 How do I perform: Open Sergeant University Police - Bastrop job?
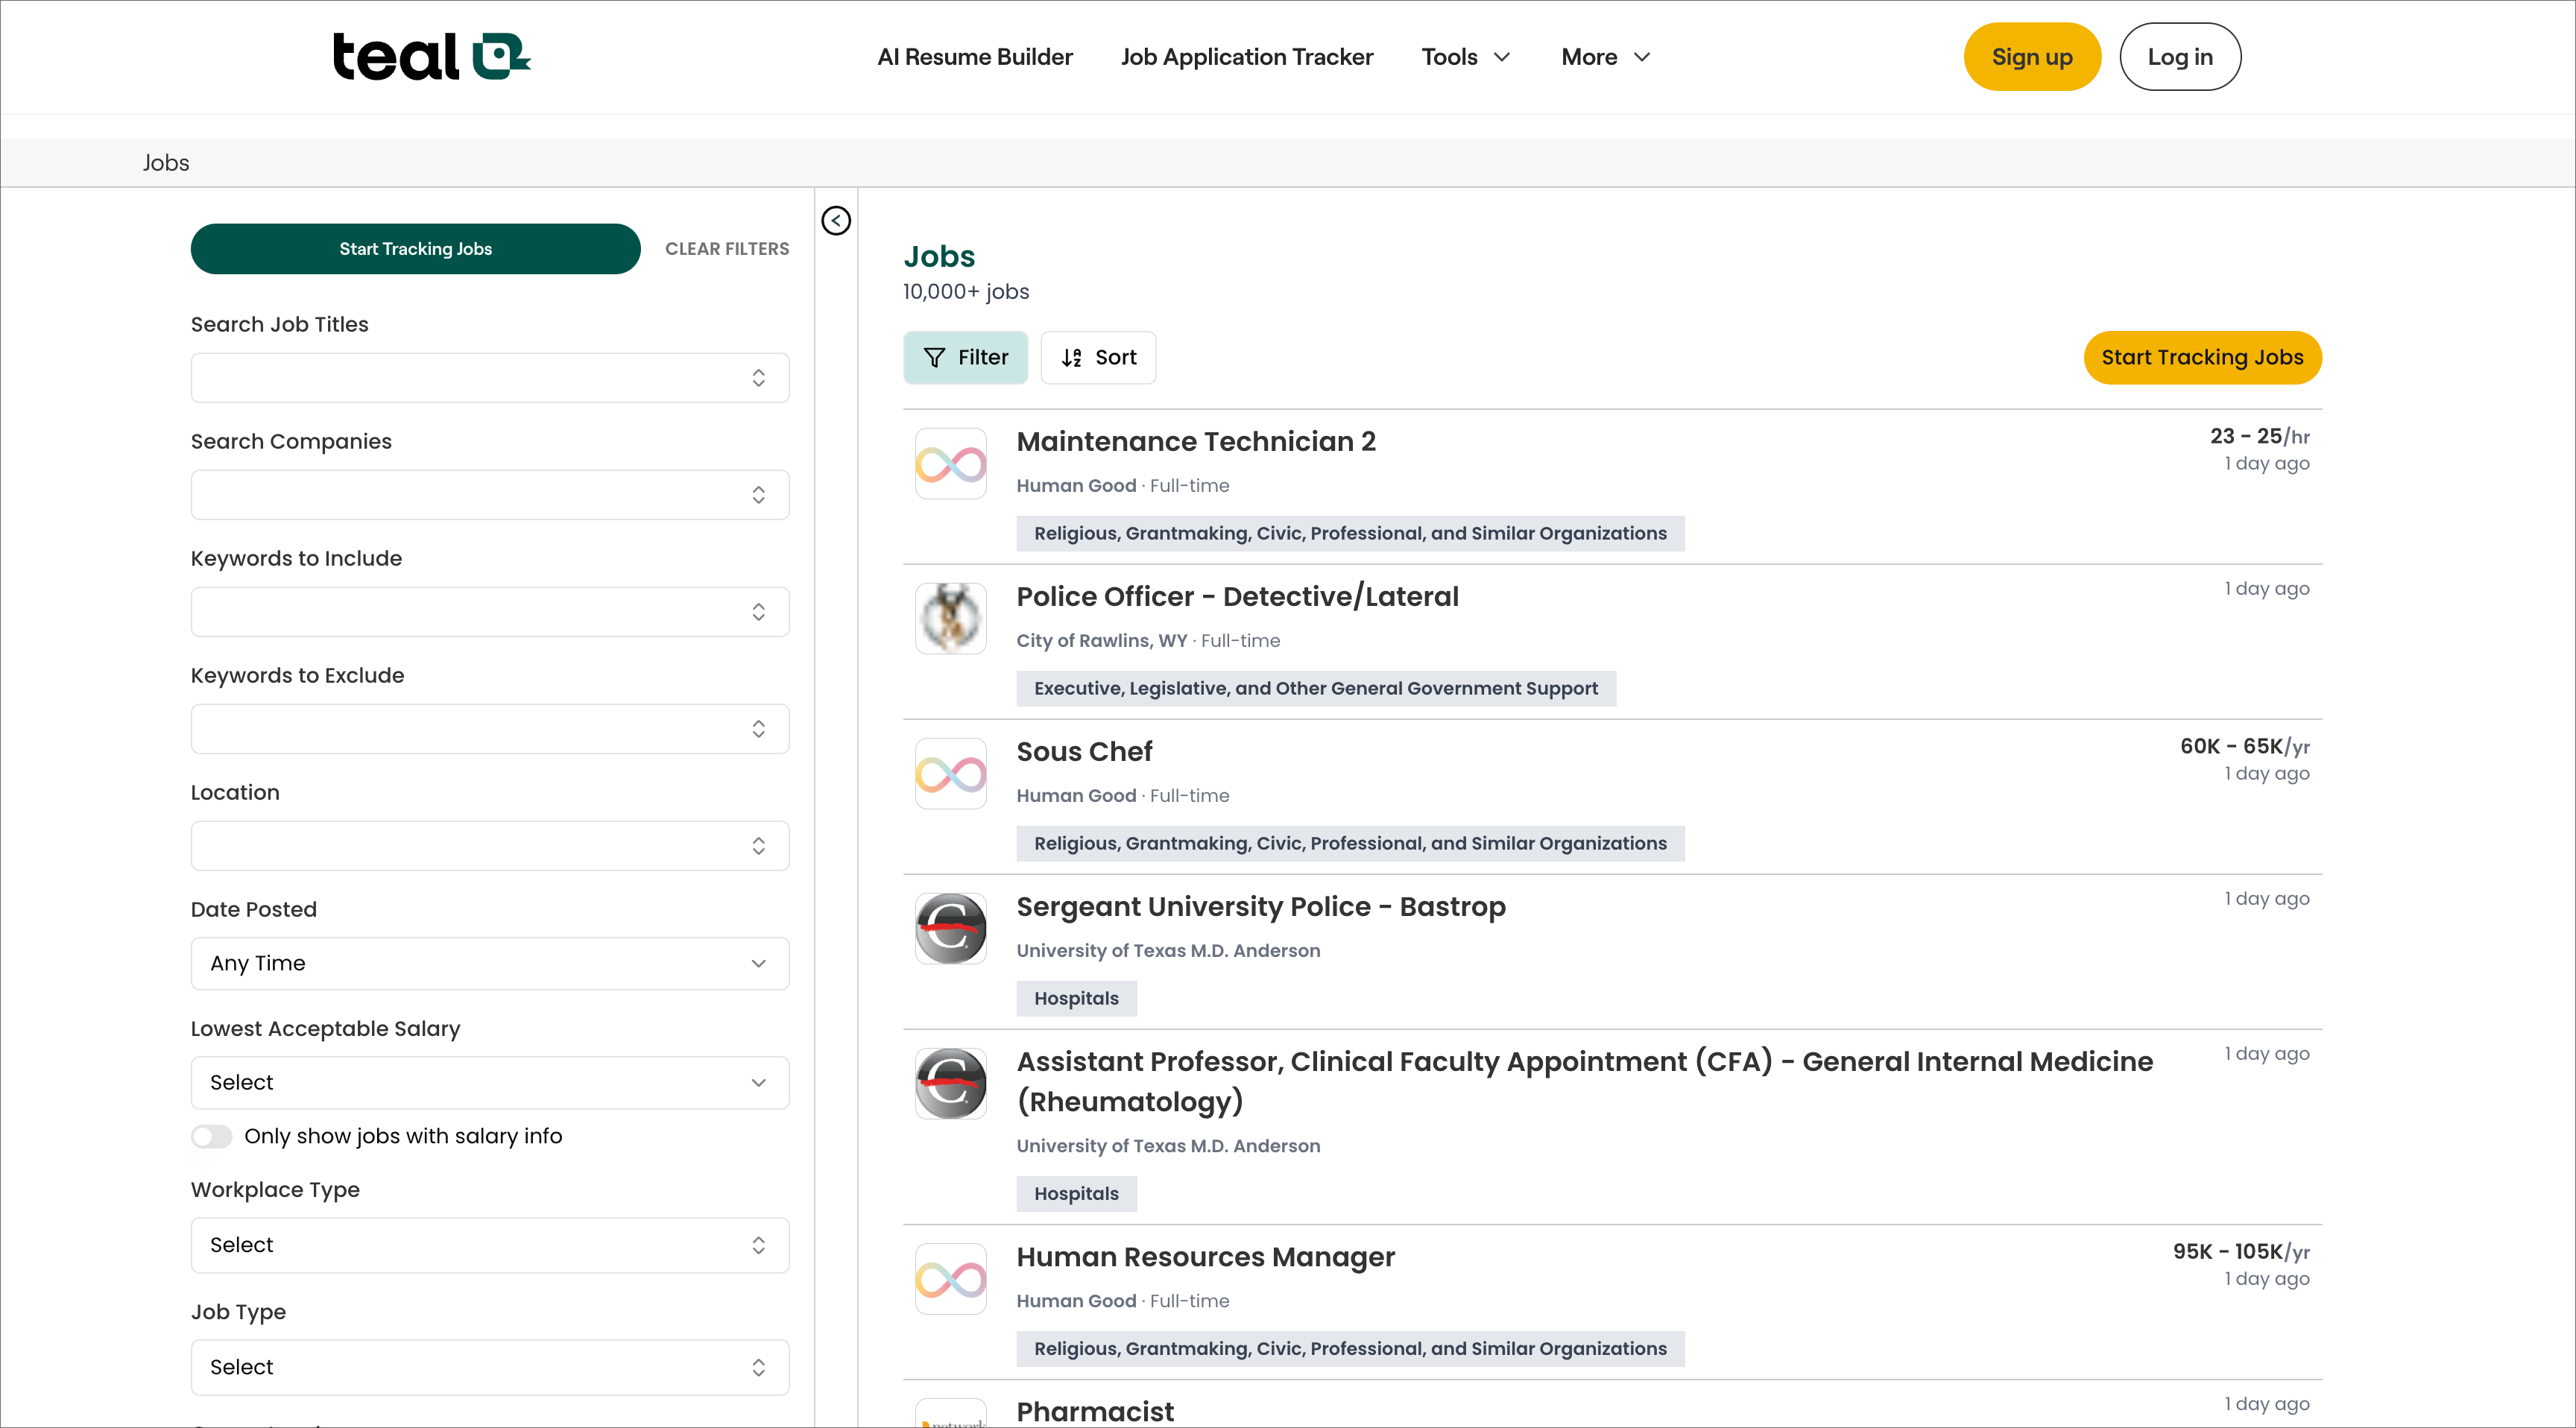pos(1261,907)
